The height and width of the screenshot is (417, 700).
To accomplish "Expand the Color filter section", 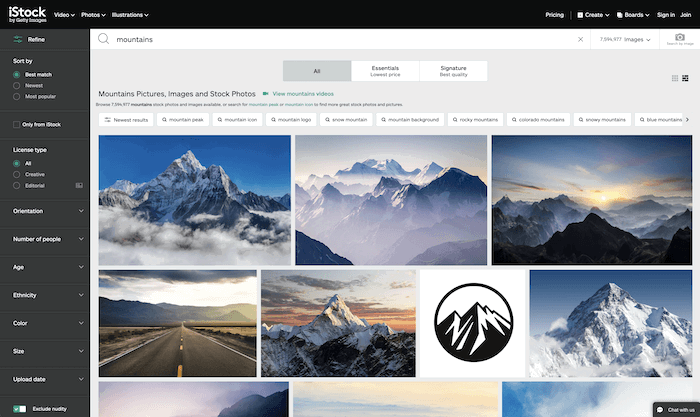I will [x=48, y=323].
